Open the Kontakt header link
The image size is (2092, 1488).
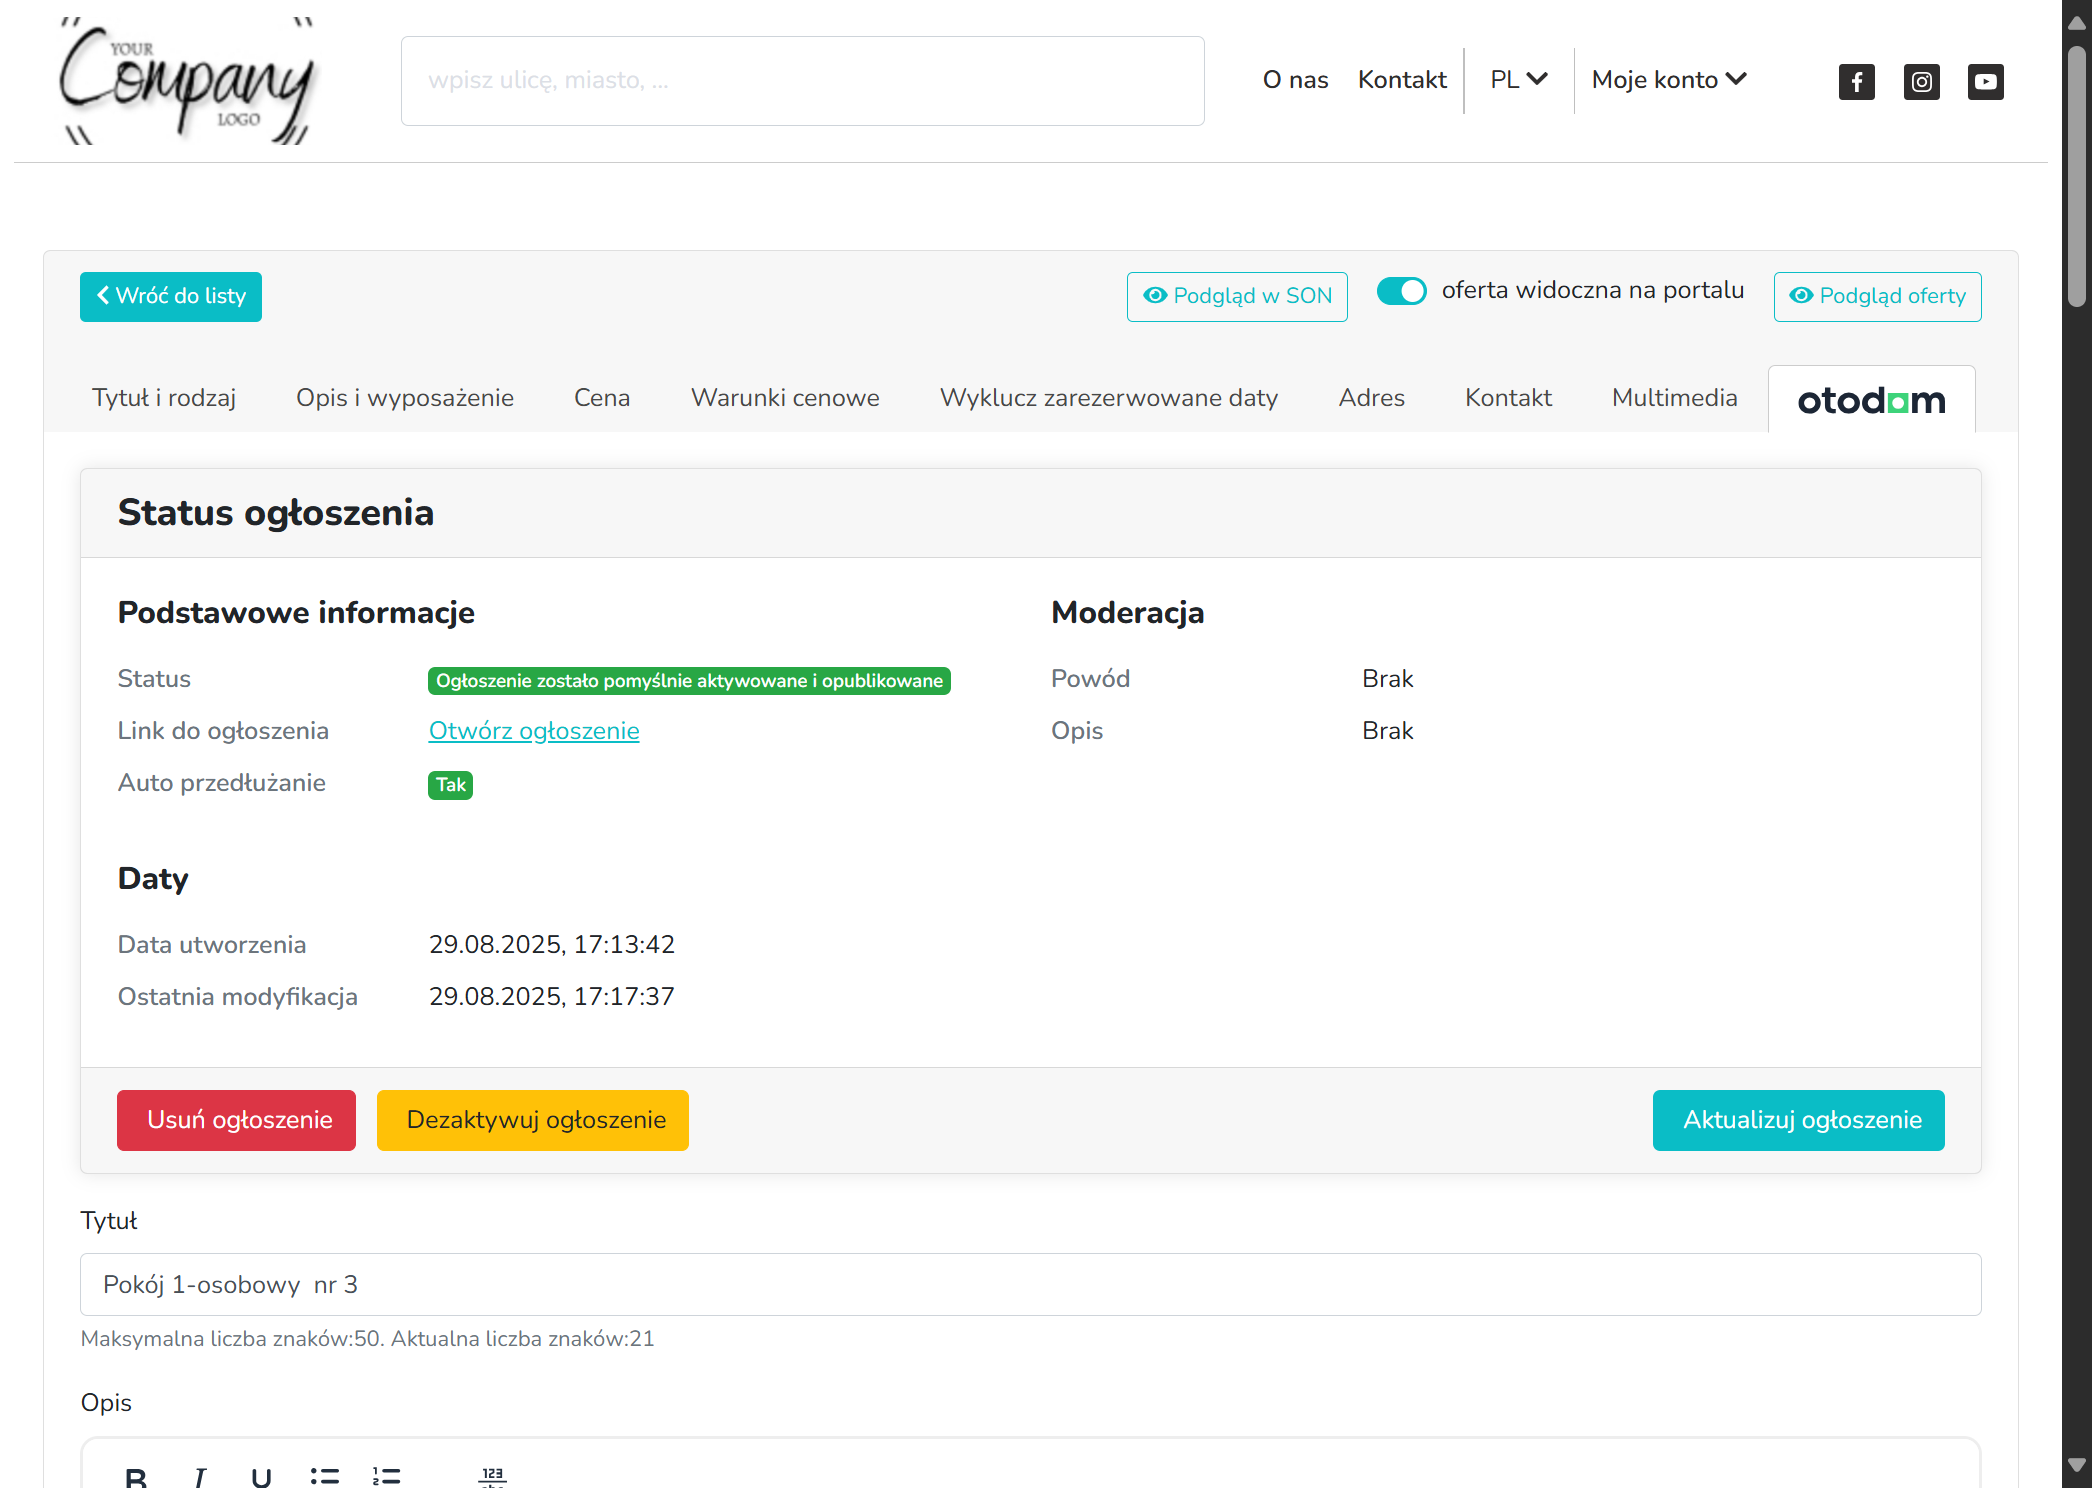(1402, 80)
